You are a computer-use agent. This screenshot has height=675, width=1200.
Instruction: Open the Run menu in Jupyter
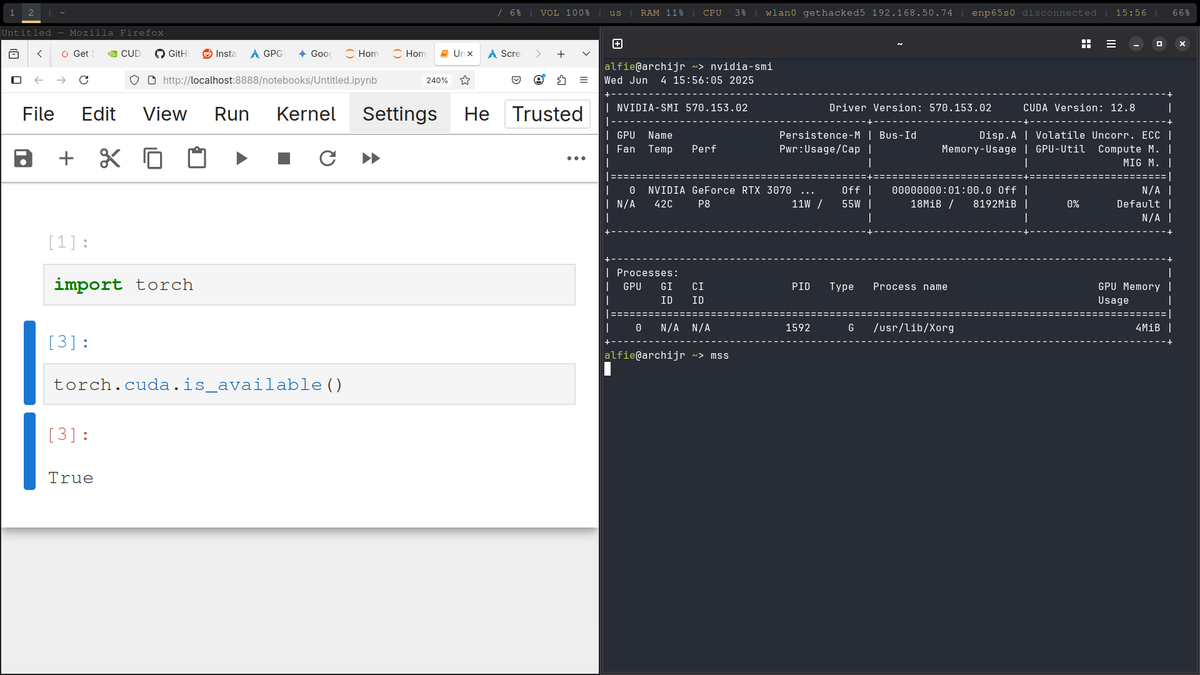(232, 114)
